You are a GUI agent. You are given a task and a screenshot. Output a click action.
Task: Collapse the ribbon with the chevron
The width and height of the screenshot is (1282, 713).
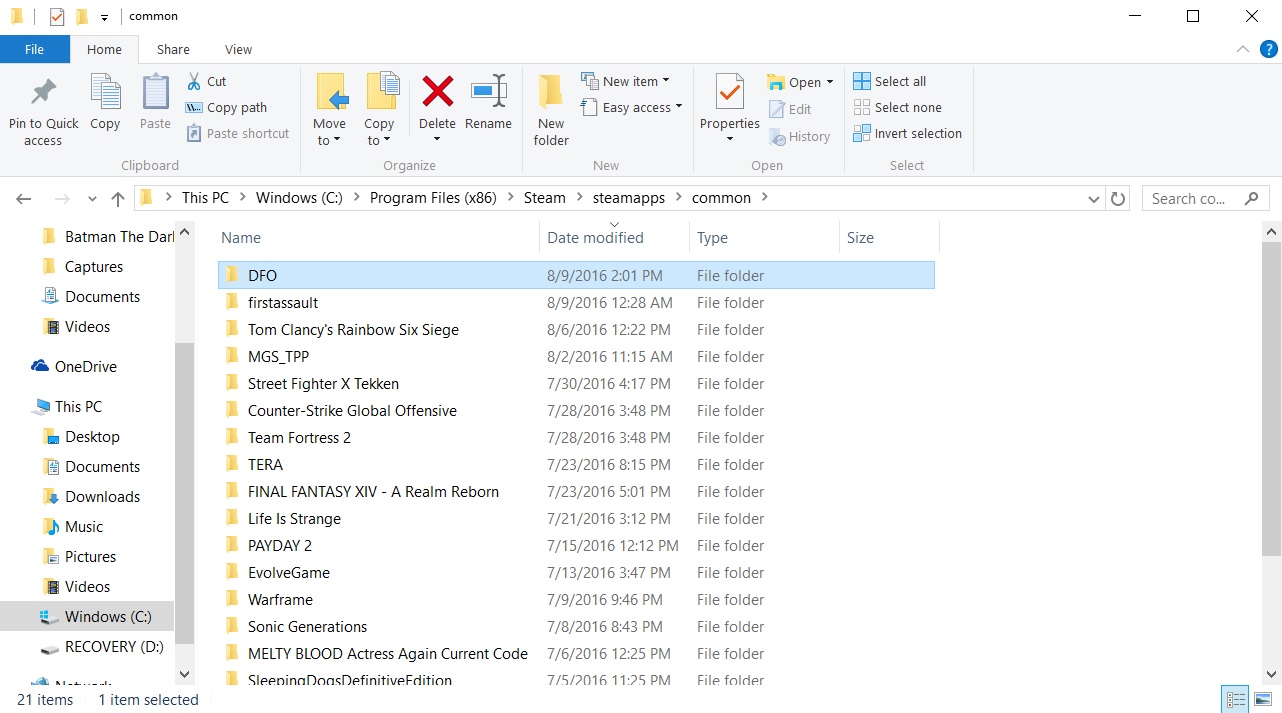click(x=1243, y=49)
